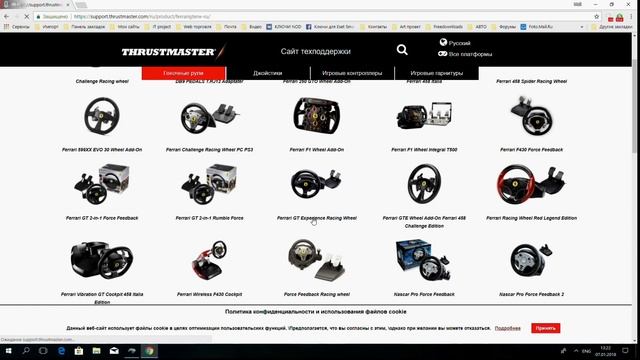Click the Thrustmaster logo

173,52
